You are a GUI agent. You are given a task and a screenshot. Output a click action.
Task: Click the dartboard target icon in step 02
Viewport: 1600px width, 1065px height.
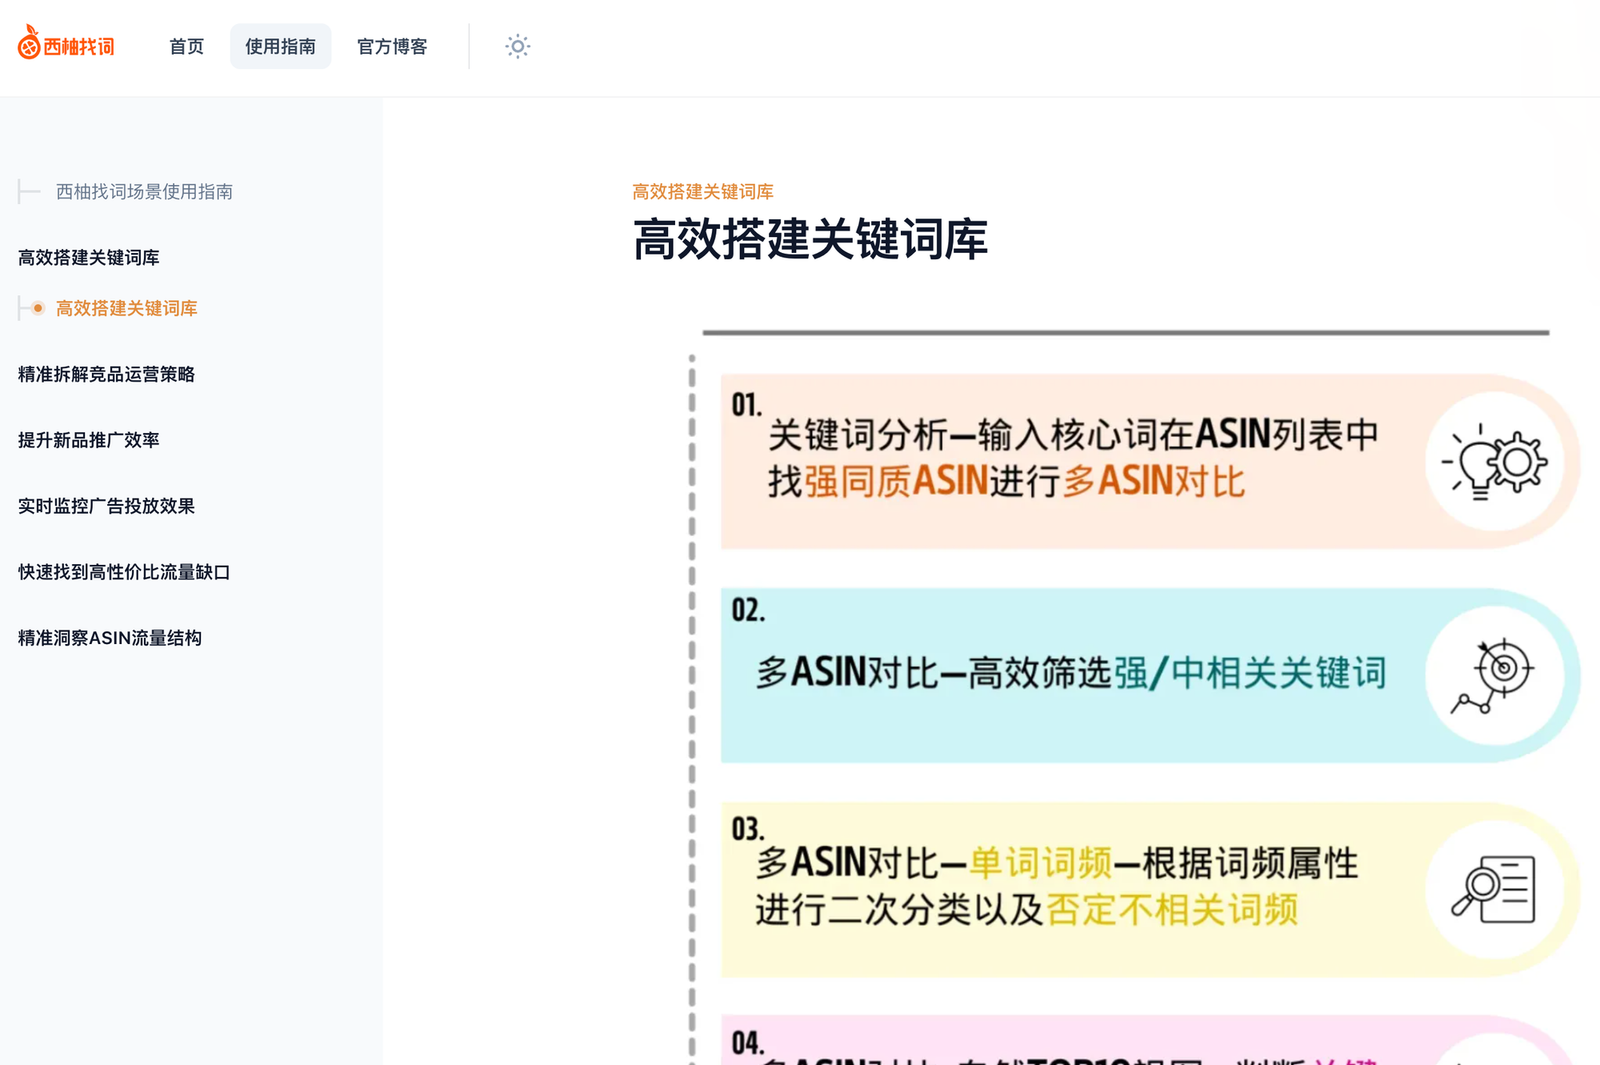[x=1496, y=676]
